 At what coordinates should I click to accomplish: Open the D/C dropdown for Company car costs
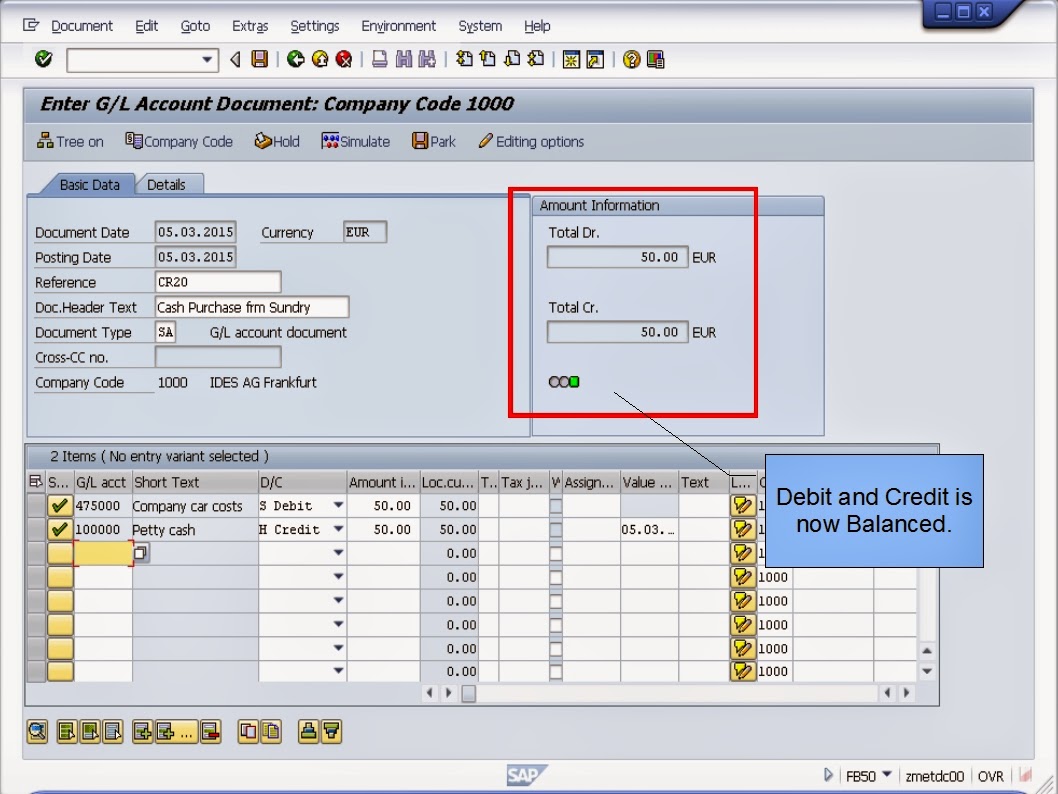(x=340, y=505)
